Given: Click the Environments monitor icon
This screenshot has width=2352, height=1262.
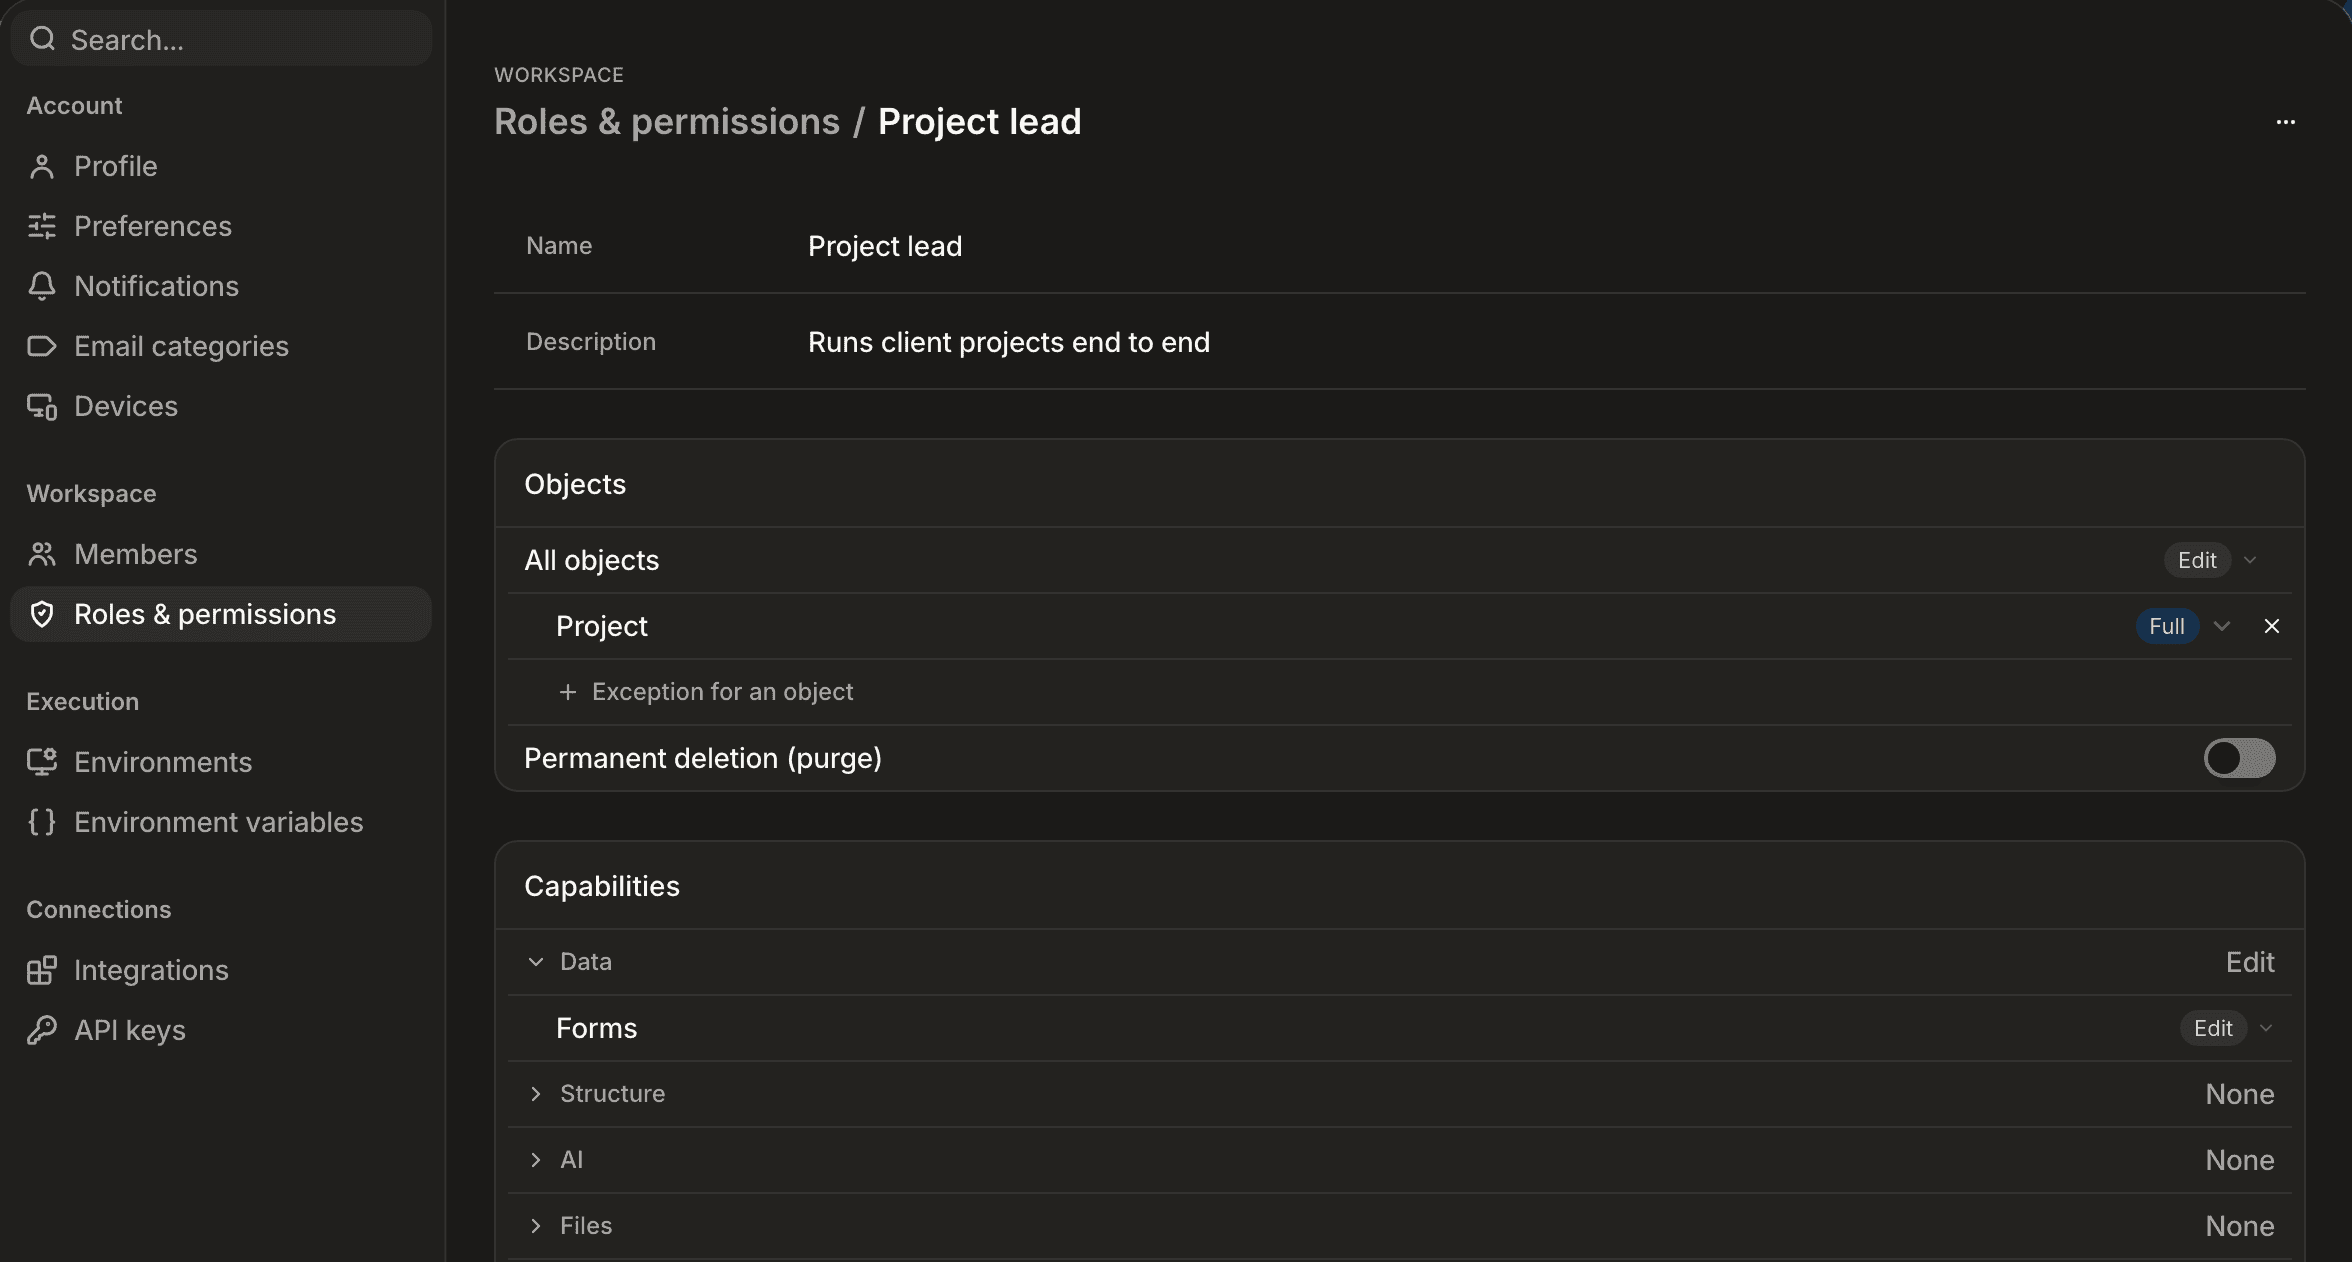Looking at the screenshot, I should click(x=42, y=762).
